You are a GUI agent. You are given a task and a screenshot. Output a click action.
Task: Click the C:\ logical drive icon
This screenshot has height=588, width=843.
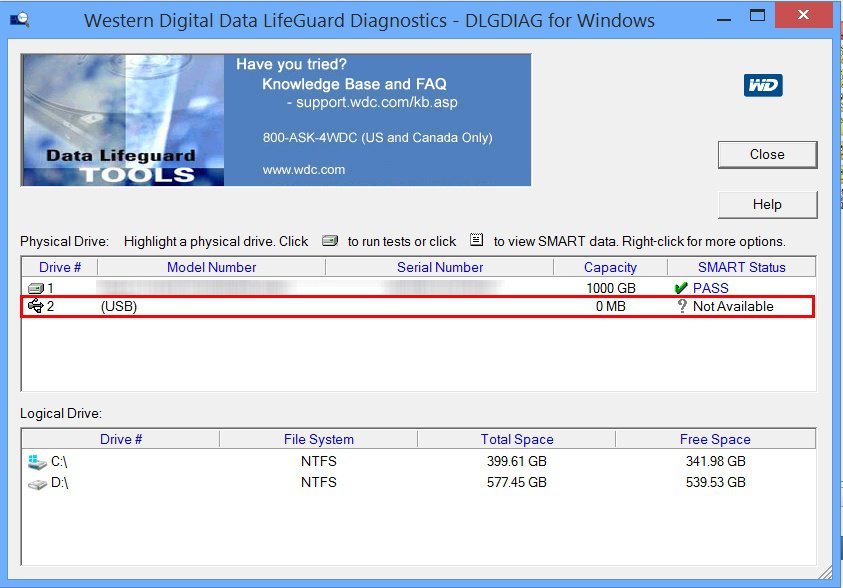coord(37,462)
